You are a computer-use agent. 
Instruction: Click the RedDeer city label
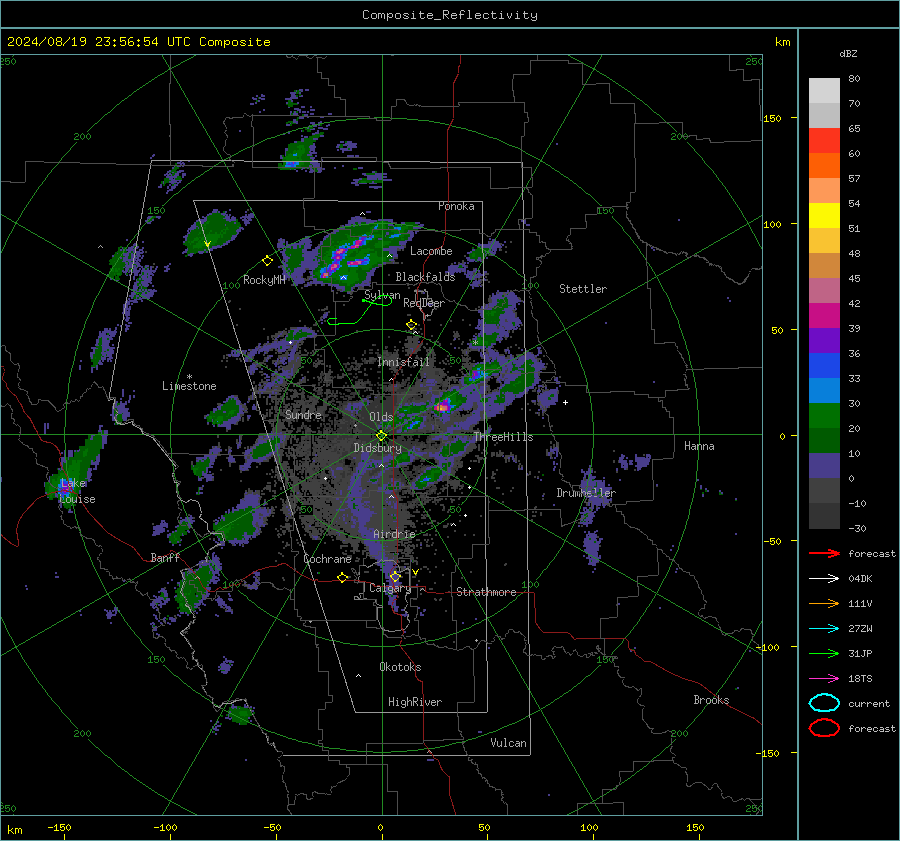424,303
